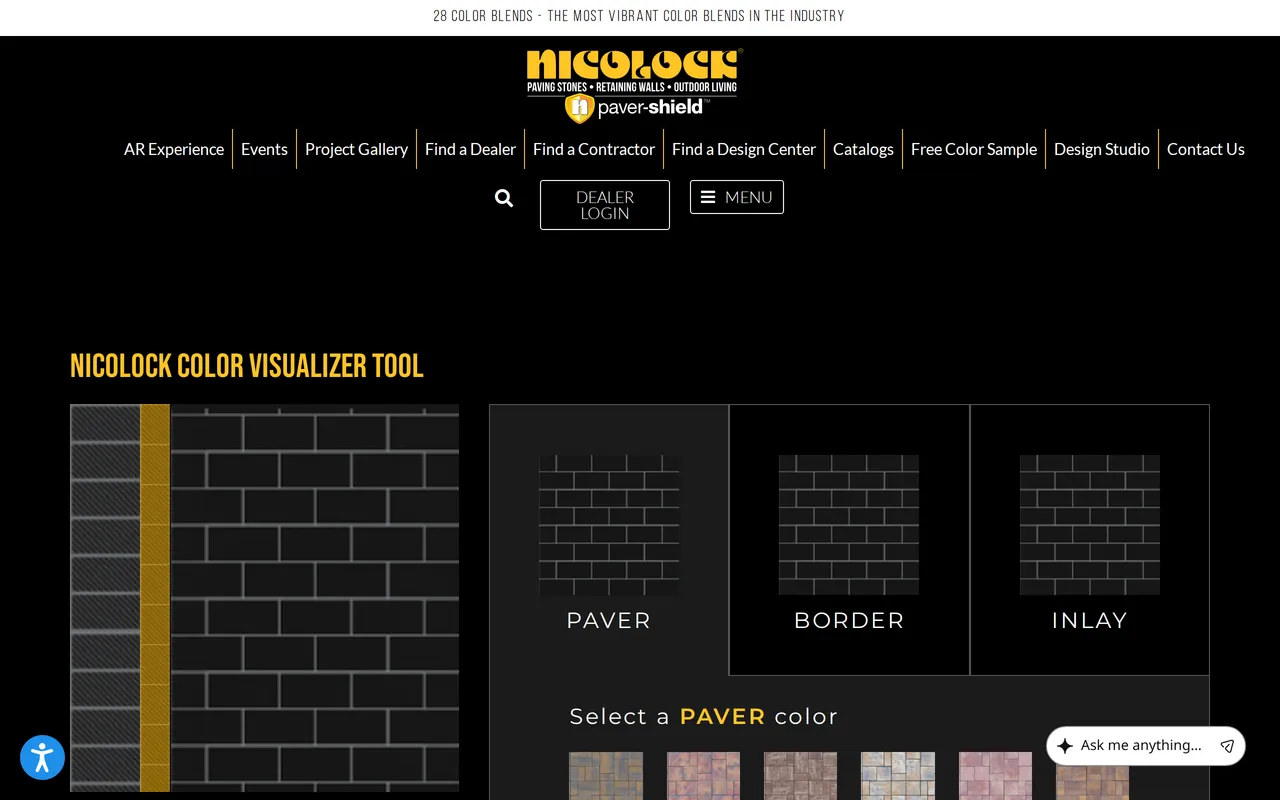The height and width of the screenshot is (800, 1280).
Task: Choose the second paver color swatch
Action: (x=703, y=776)
